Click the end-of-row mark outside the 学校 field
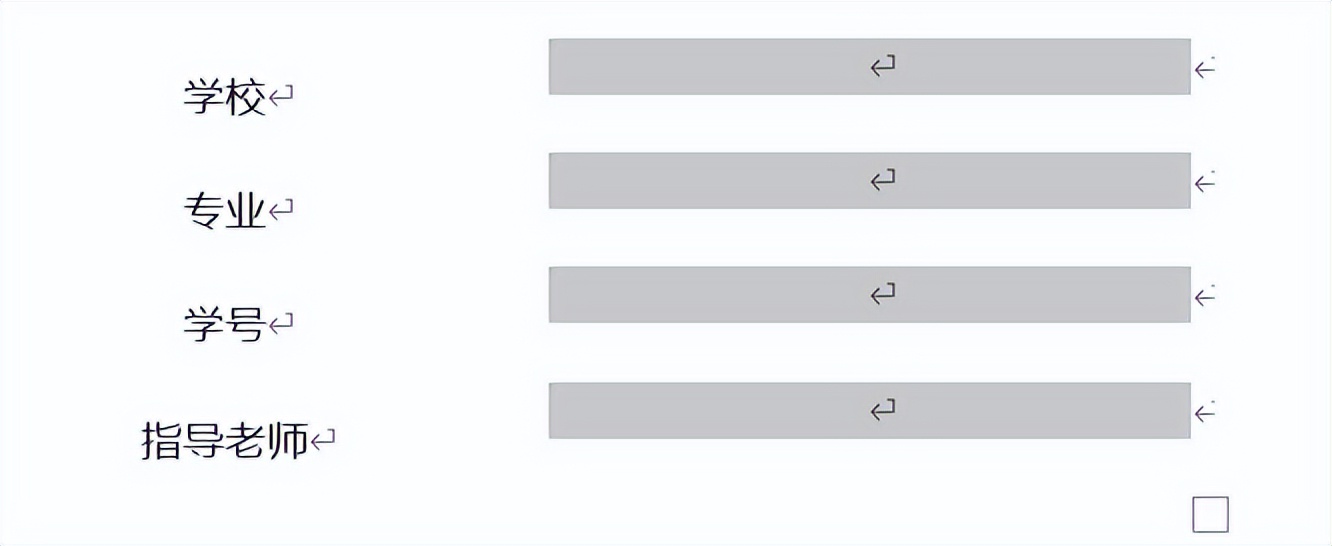The image size is (1332, 546). [x=1205, y=68]
